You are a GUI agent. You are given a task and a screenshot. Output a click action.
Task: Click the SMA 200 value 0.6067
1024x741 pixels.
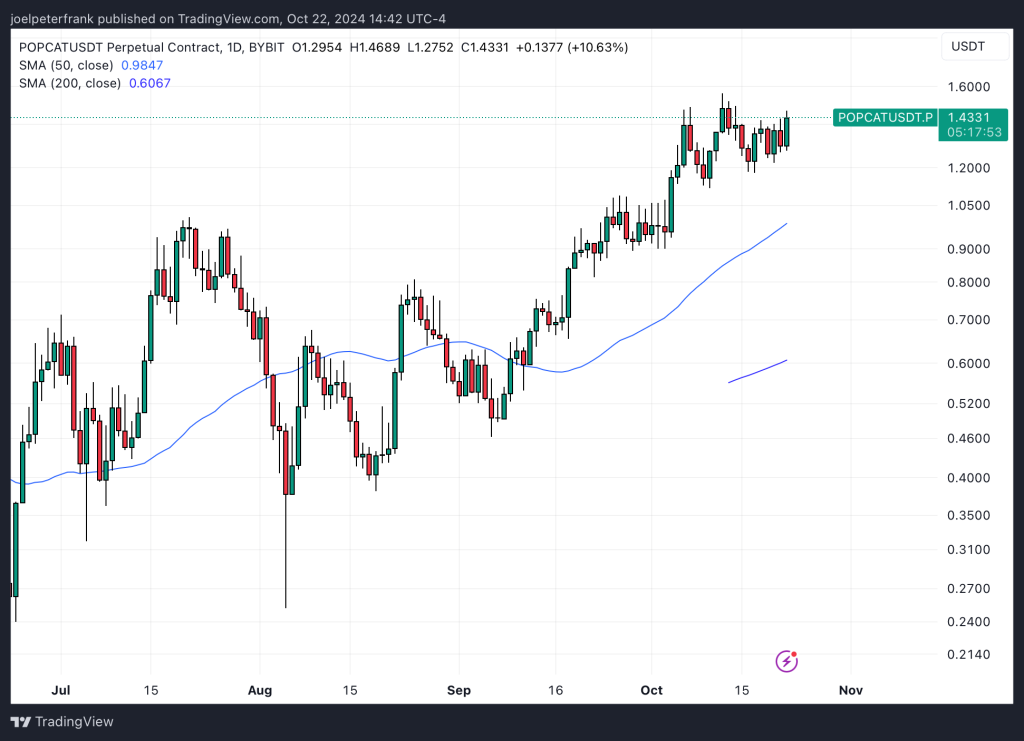pos(150,83)
